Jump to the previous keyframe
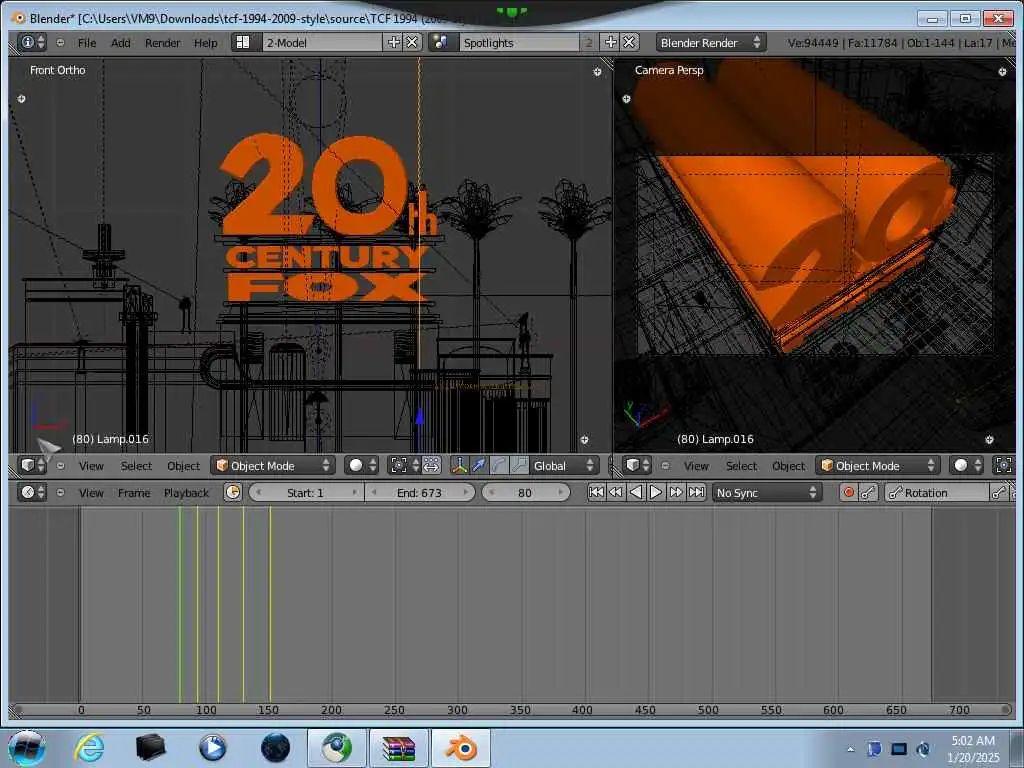The image size is (1024, 768). pyautogui.click(x=615, y=492)
